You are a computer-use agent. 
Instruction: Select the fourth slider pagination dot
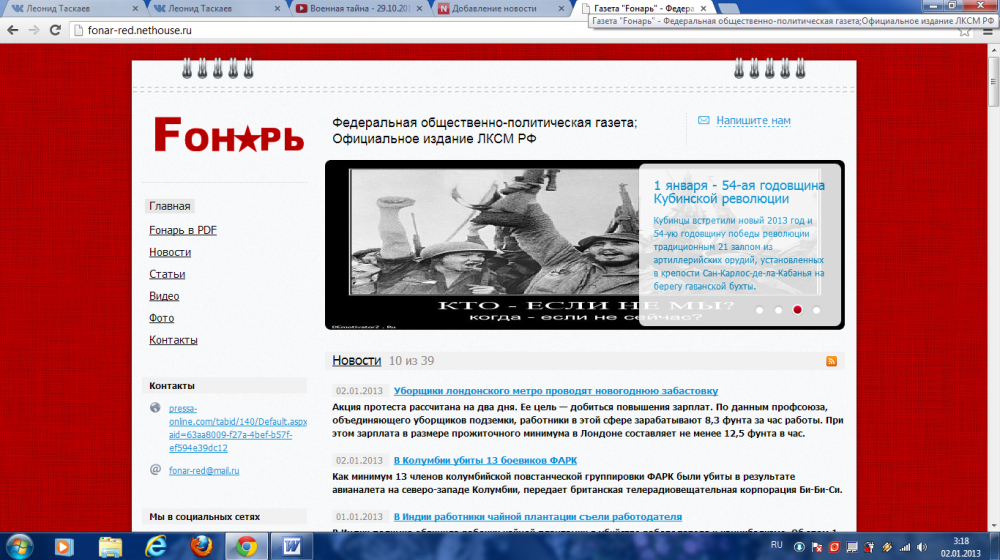pos(816,310)
